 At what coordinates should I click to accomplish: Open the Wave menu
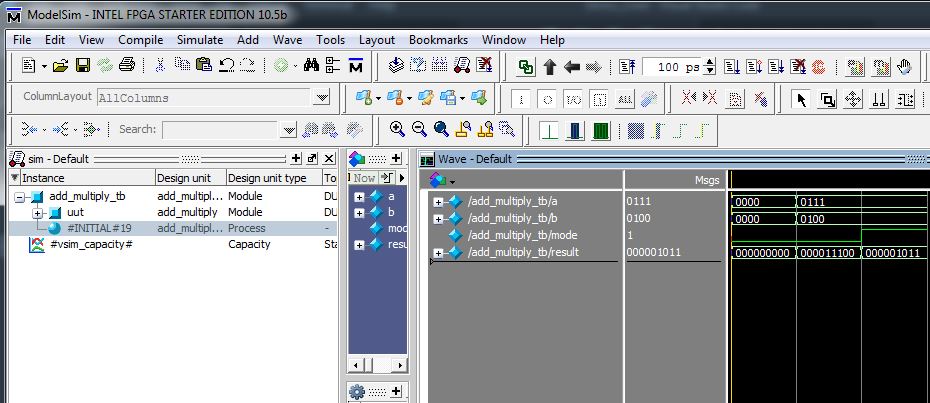tap(287, 40)
